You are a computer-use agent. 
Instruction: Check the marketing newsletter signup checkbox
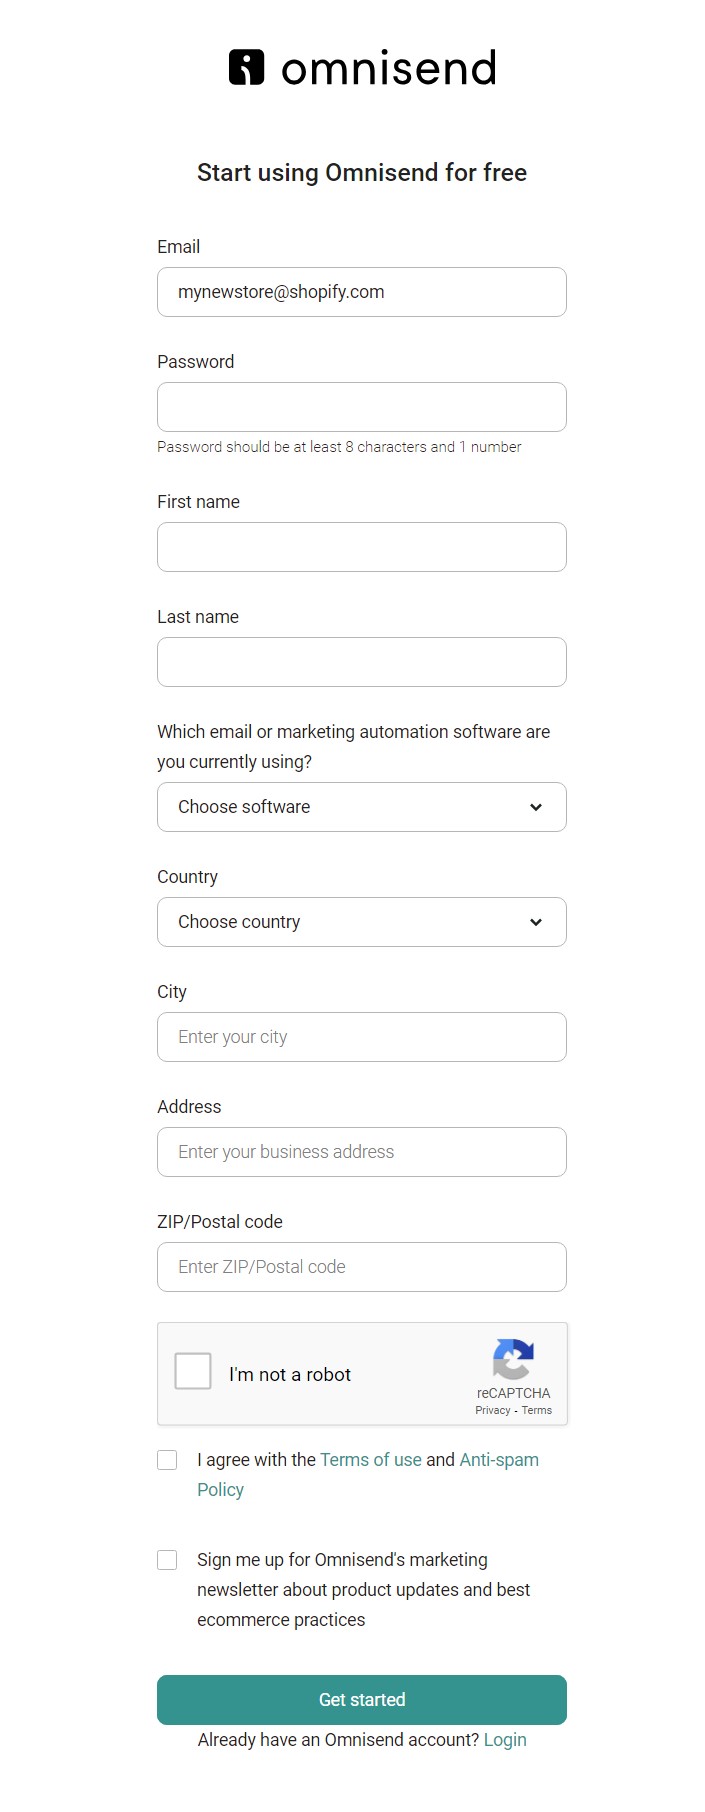pyautogui.click(x=166, y=1559)
